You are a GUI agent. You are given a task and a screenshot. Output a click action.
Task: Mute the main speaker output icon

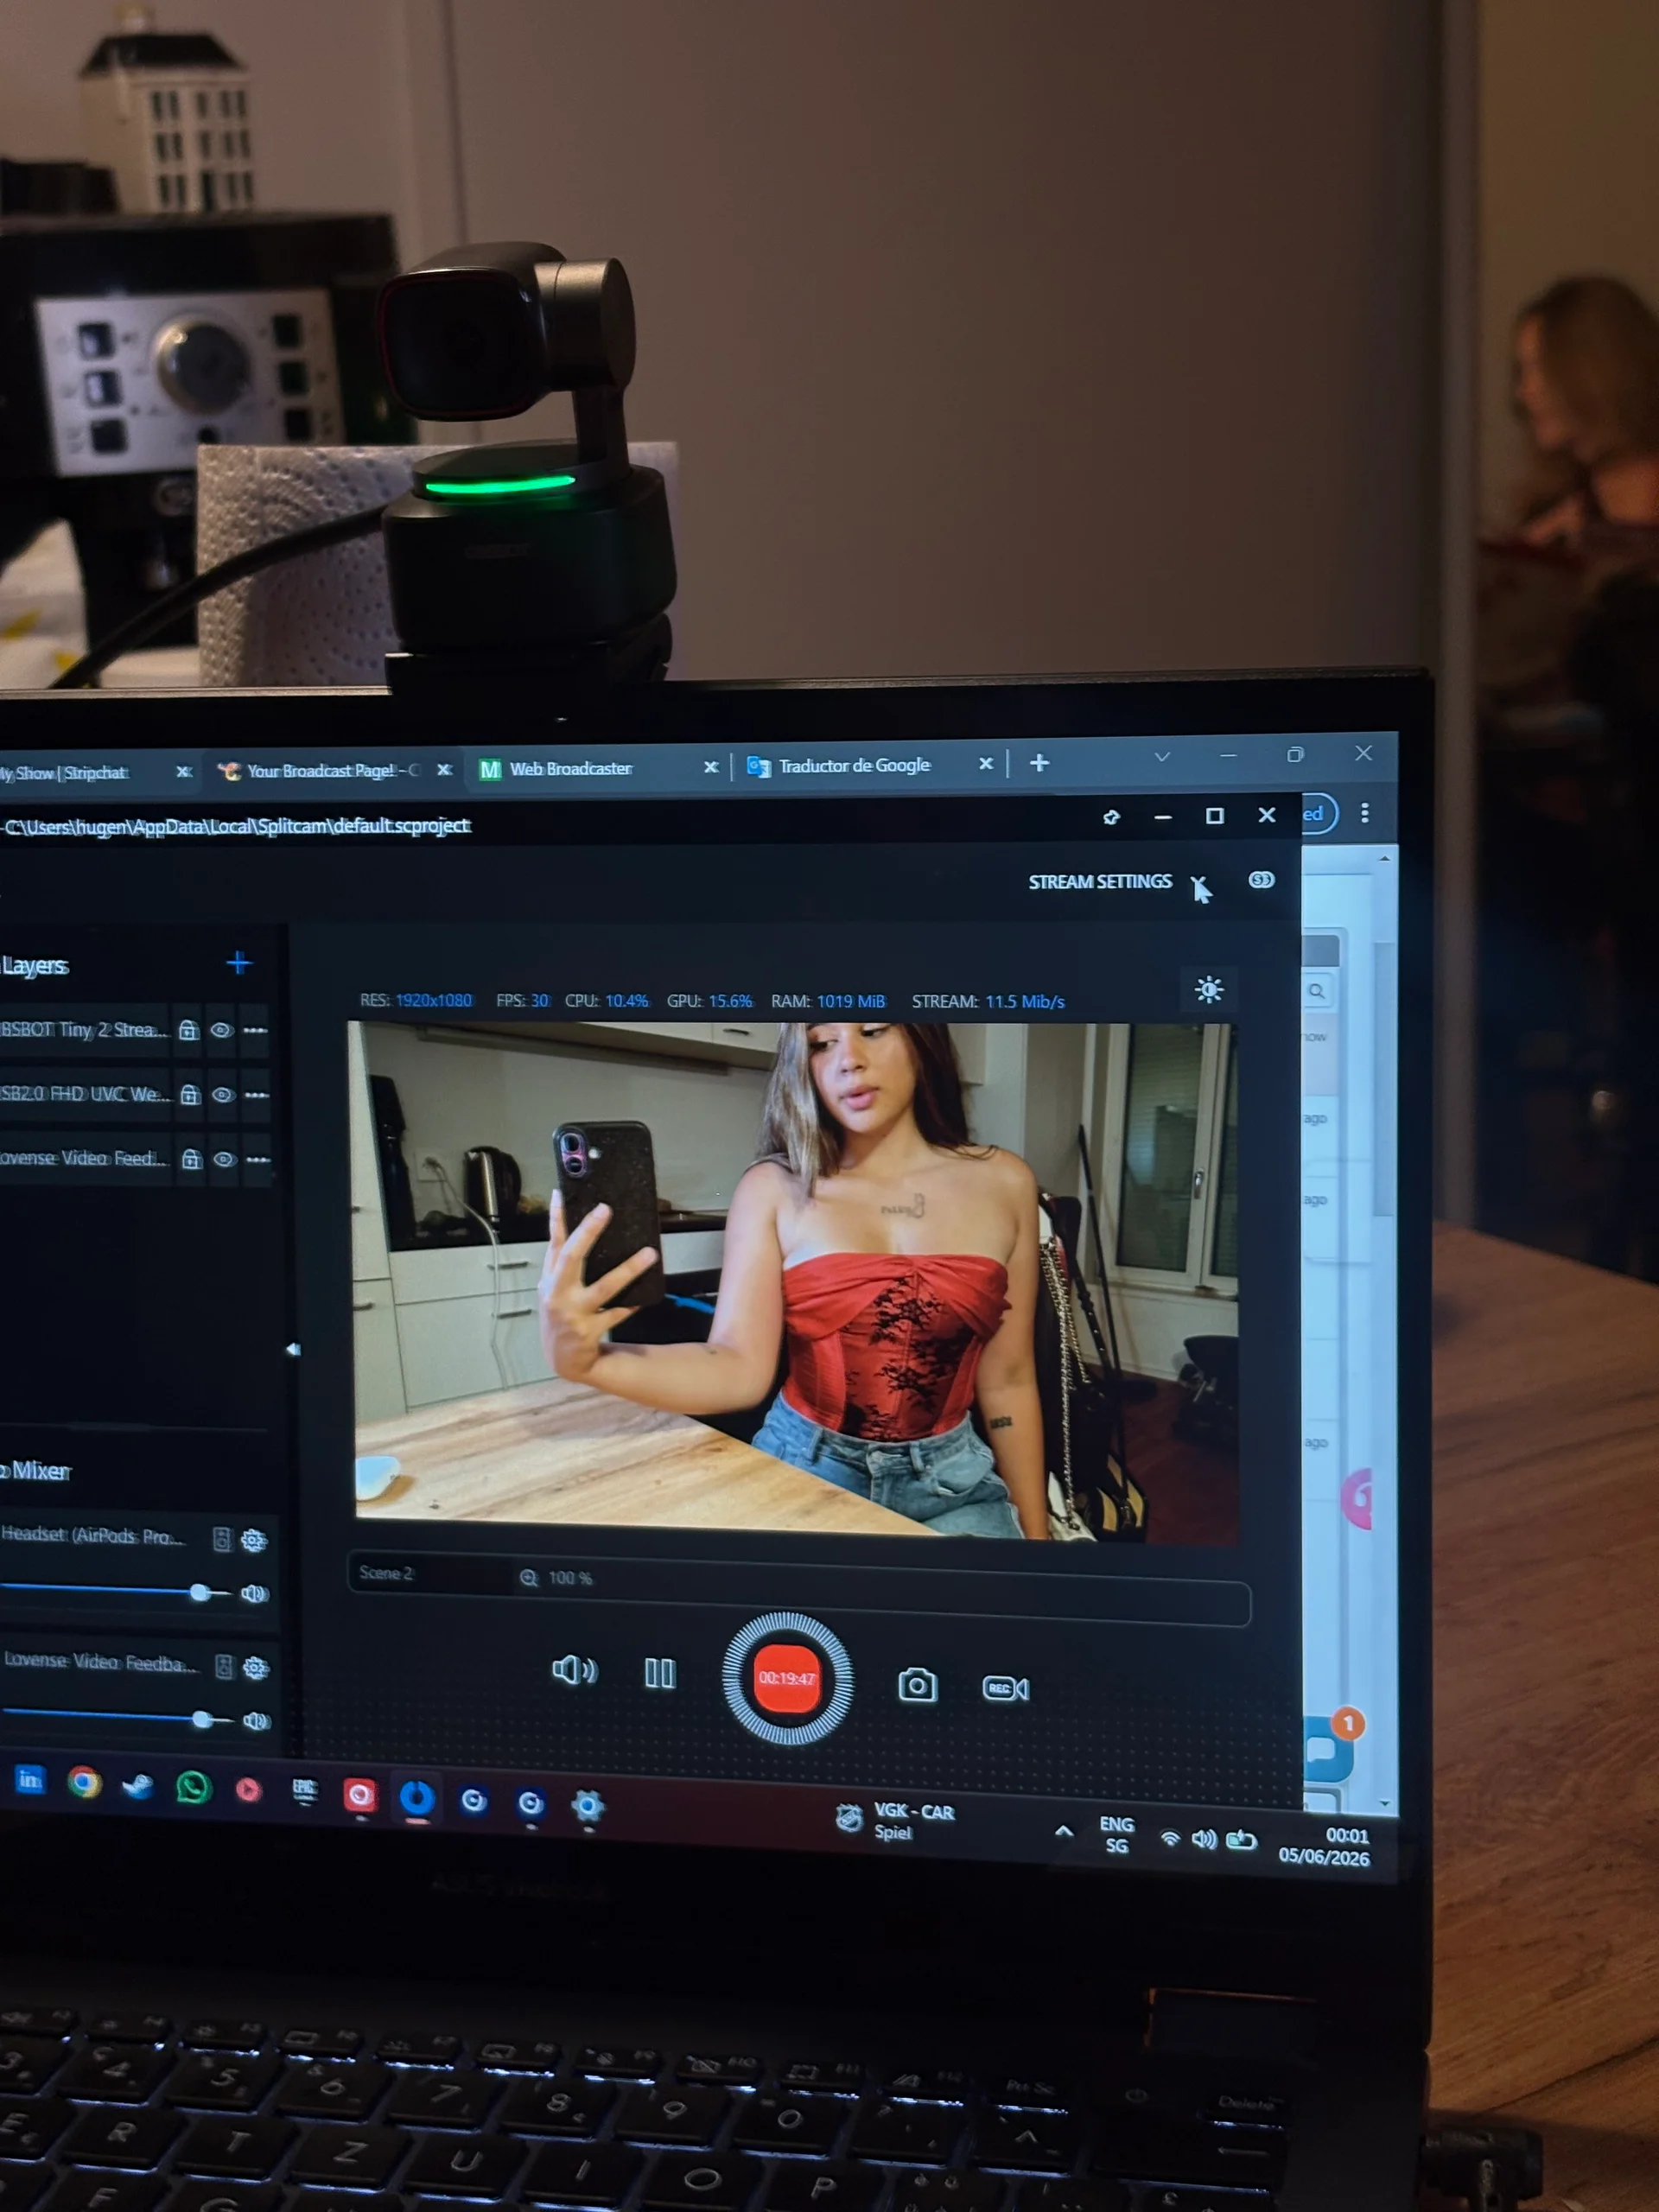click(574, 1669)
